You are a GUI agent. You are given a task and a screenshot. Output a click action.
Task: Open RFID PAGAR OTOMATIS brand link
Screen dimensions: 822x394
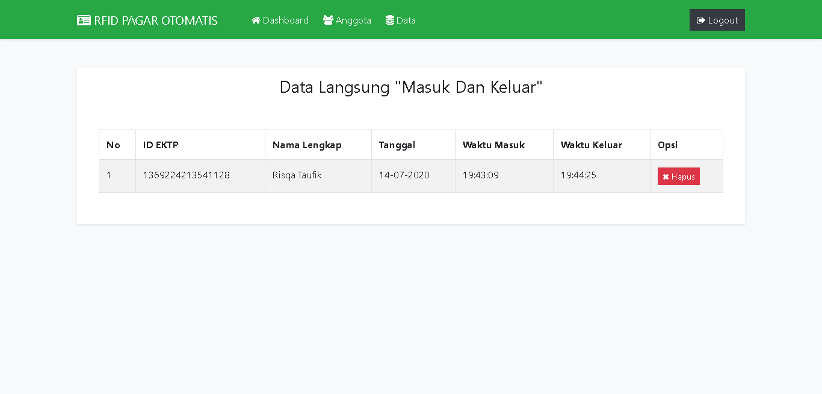(147, 20)
